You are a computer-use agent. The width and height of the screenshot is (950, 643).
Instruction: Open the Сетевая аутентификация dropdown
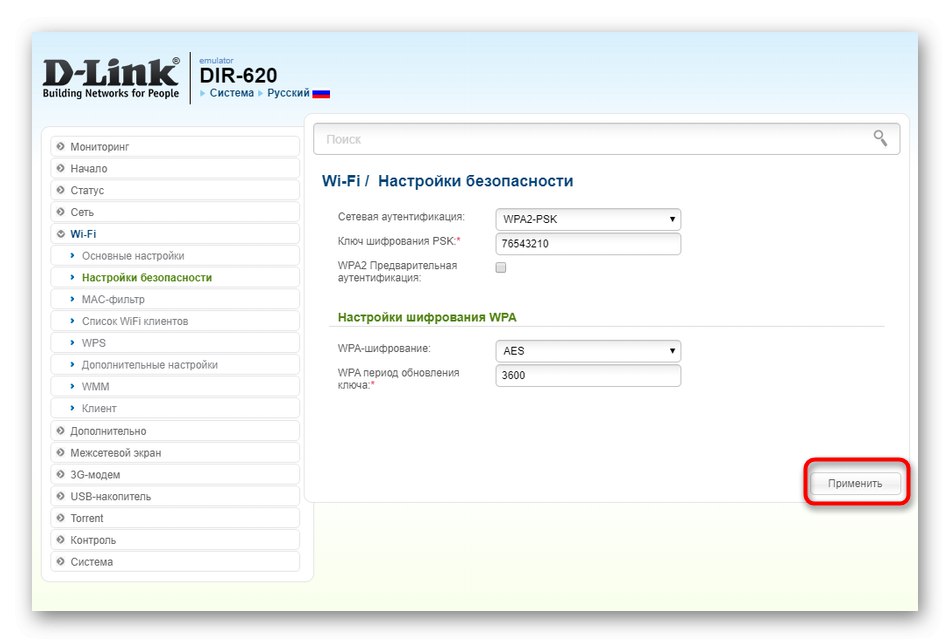pos(588,219)
